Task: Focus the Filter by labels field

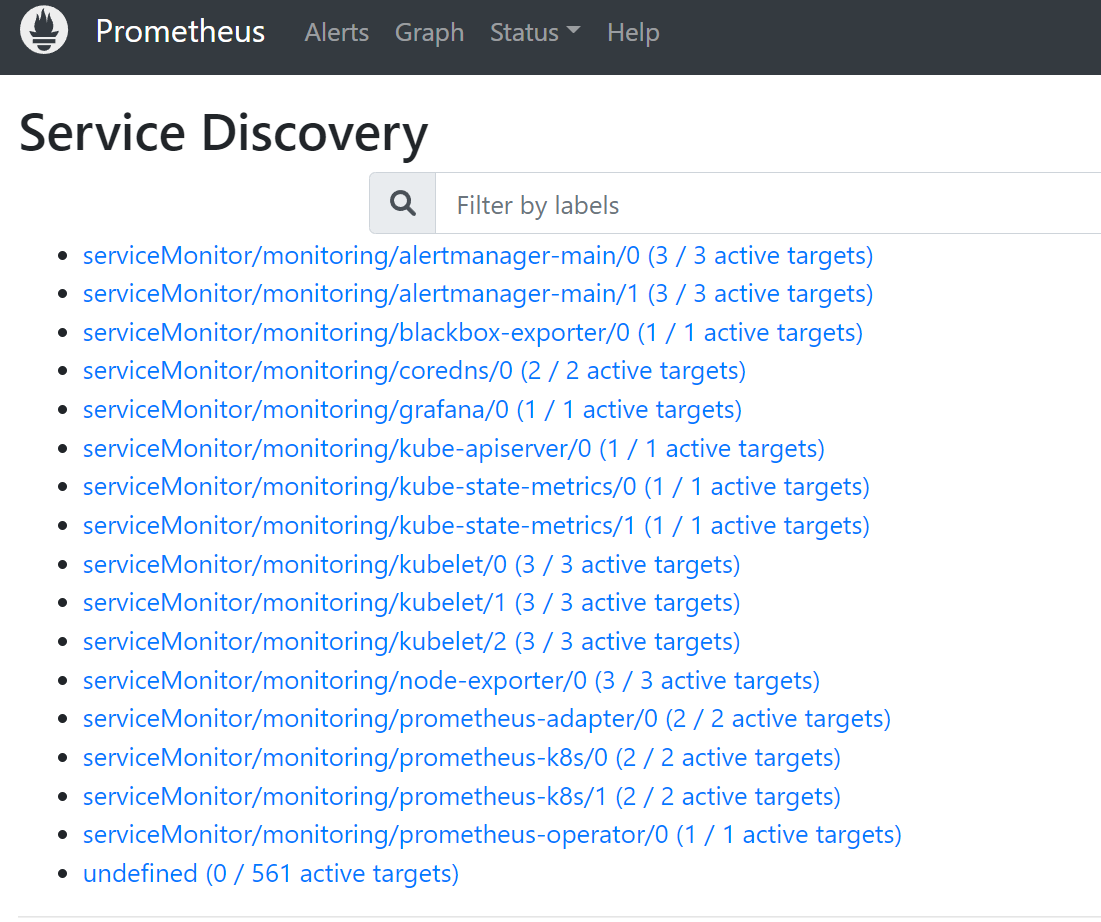Action: tap(768, 204)
